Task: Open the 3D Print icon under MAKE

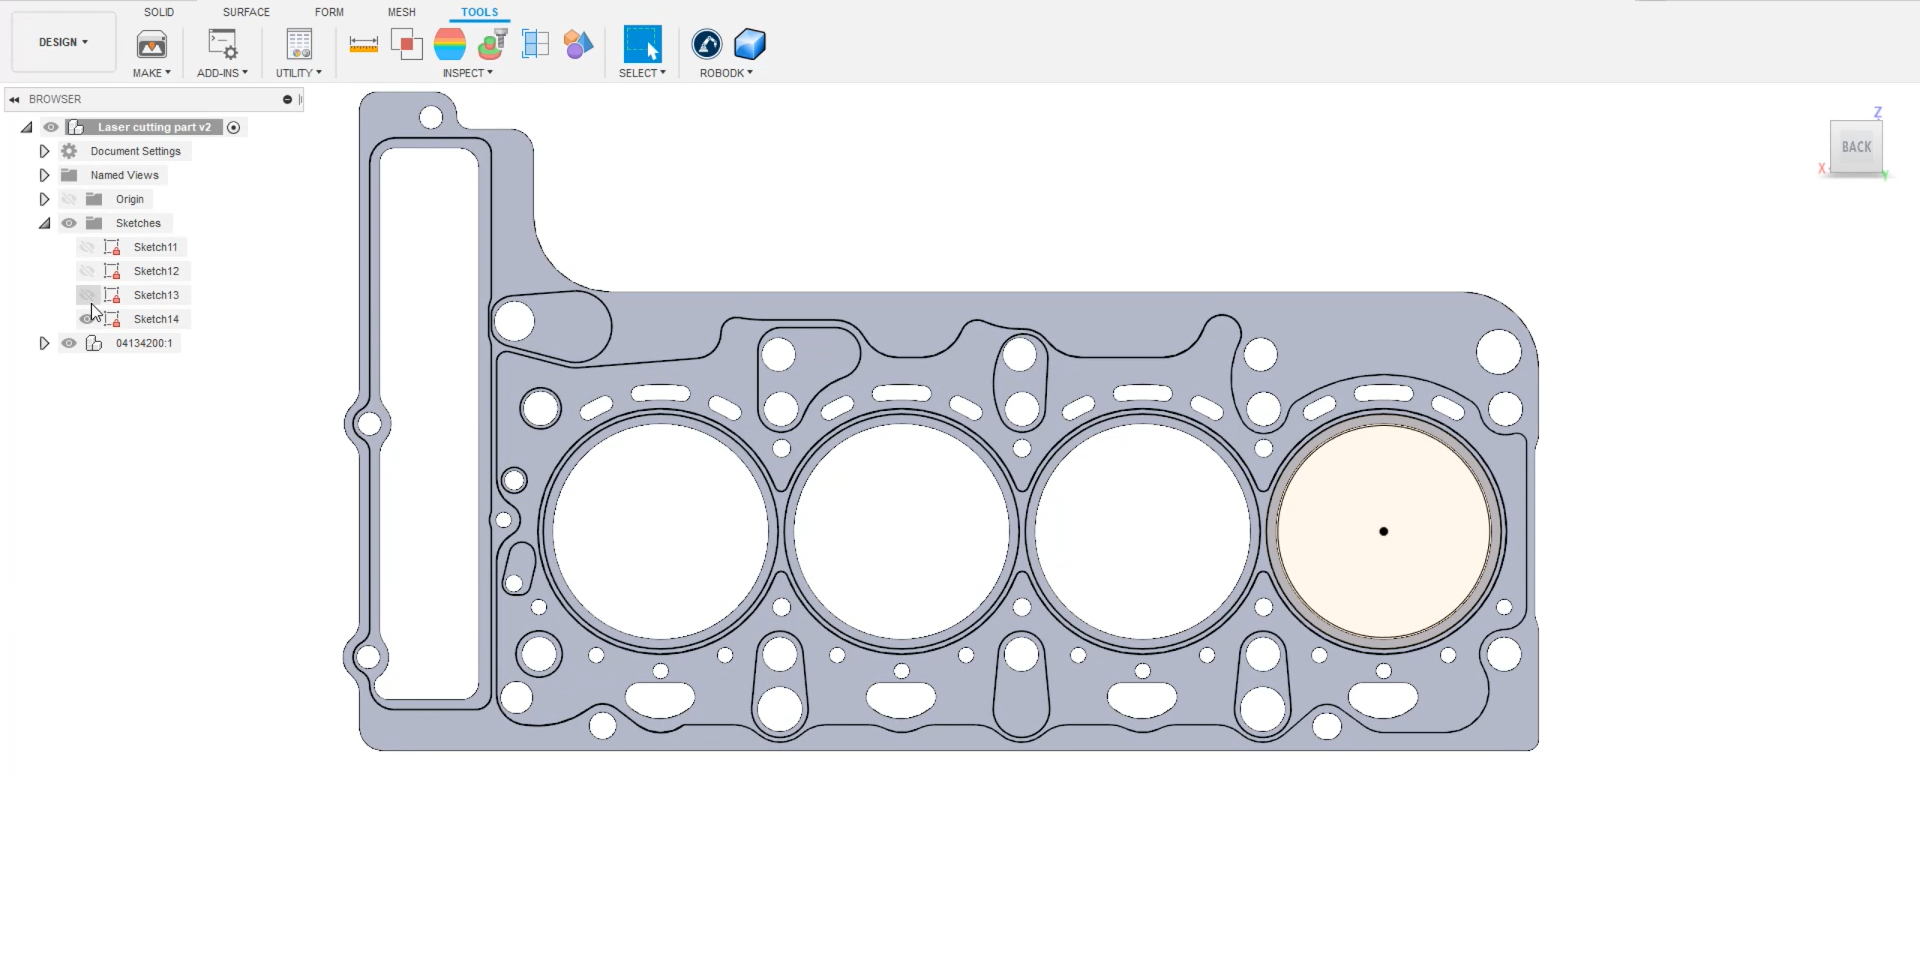Action: [x=151, y=44]
